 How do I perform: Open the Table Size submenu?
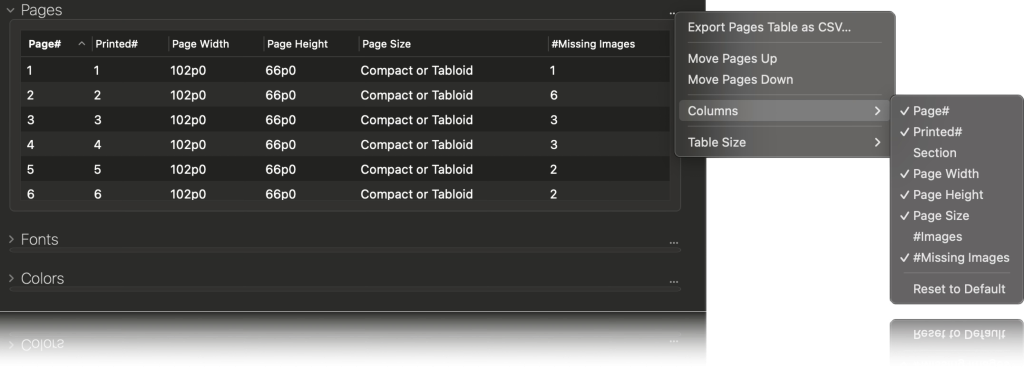point(784,142)
